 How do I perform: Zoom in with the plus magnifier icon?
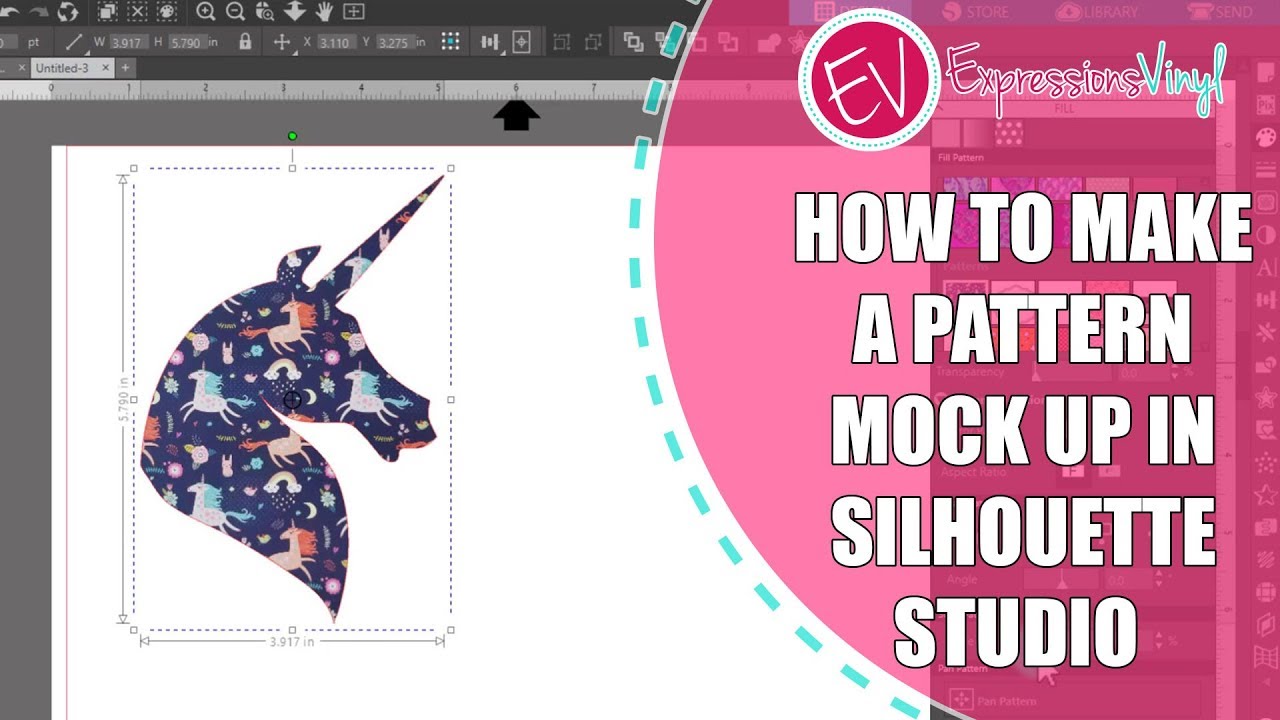(207, 12)
